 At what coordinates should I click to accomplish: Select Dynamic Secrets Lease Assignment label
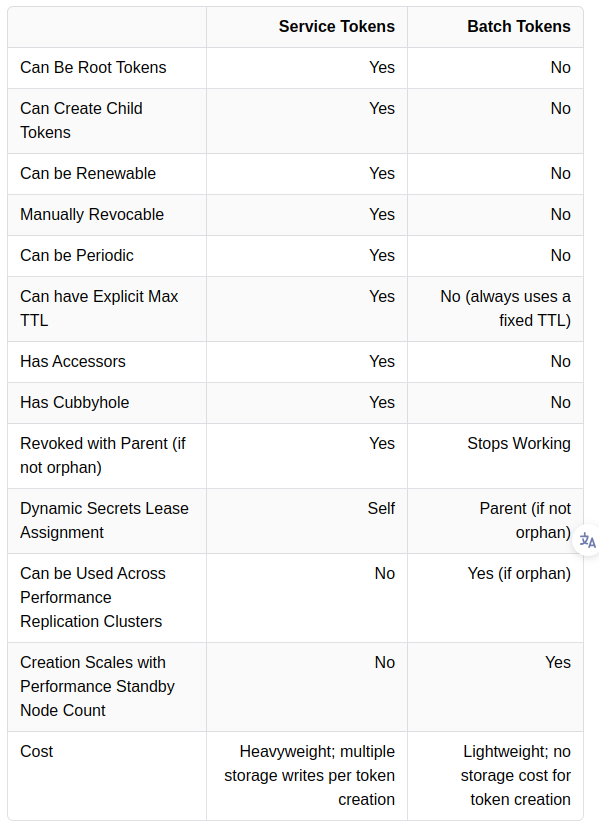pyautogui.click(x=104, y=520)
